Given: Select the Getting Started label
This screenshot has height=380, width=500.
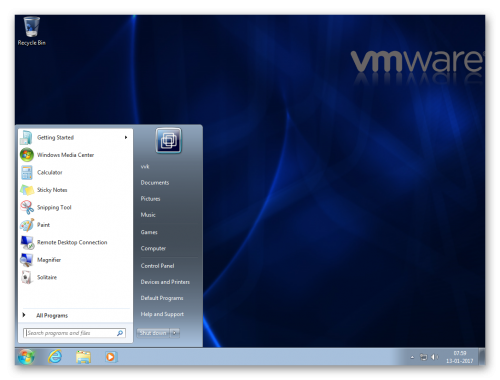Looking at the screenshot, I should (55, 137).
